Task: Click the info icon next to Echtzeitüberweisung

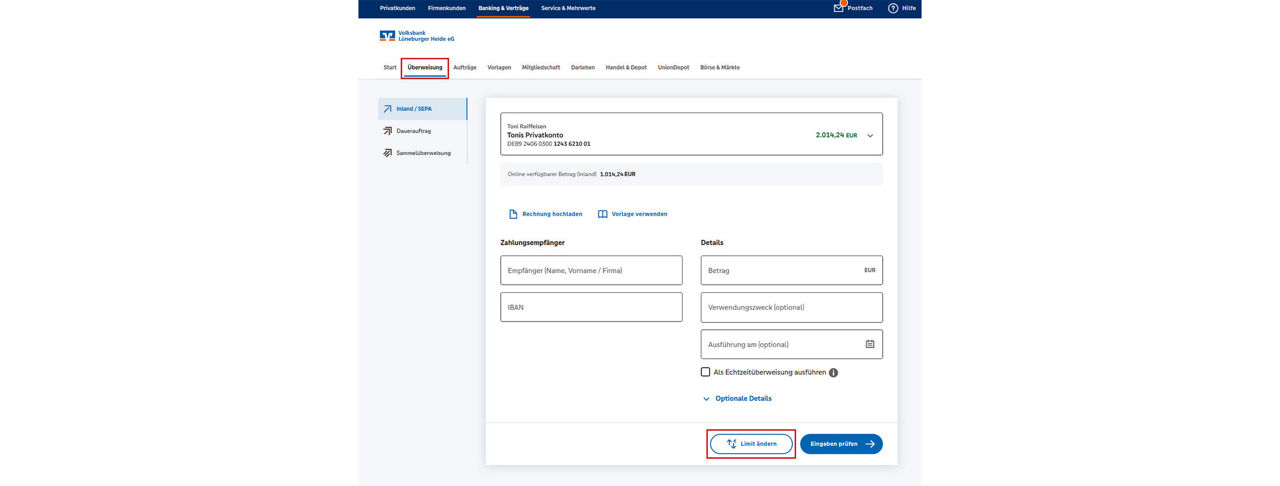Action: [833, 372]
